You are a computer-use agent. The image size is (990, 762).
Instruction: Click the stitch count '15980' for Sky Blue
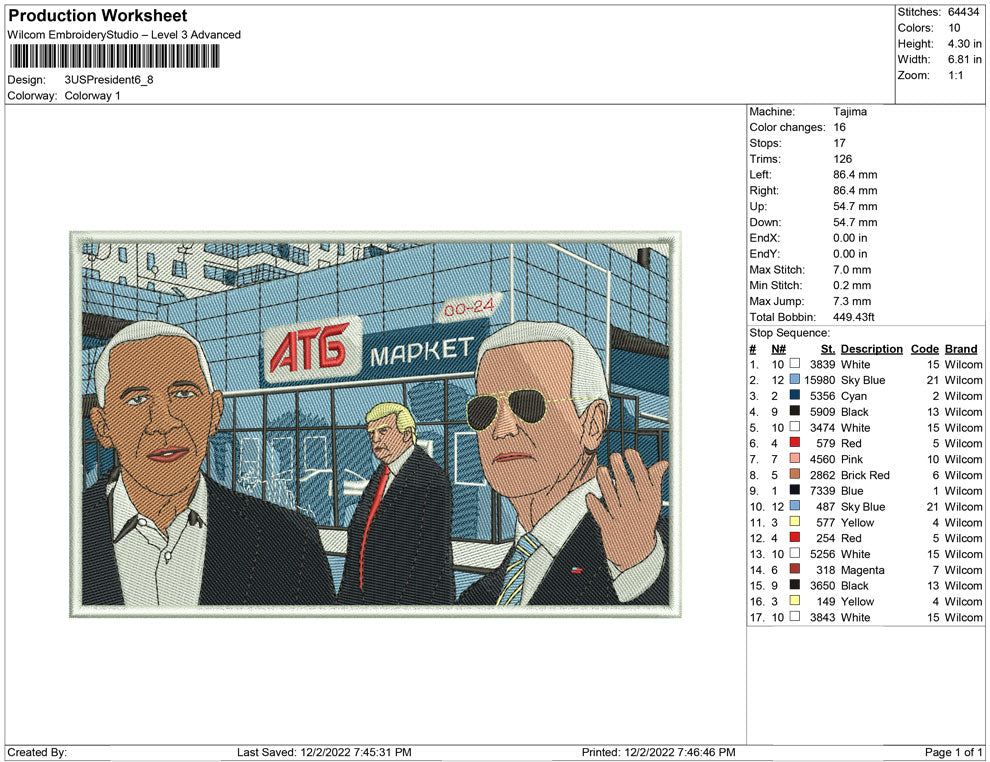(x=820, y=380)
